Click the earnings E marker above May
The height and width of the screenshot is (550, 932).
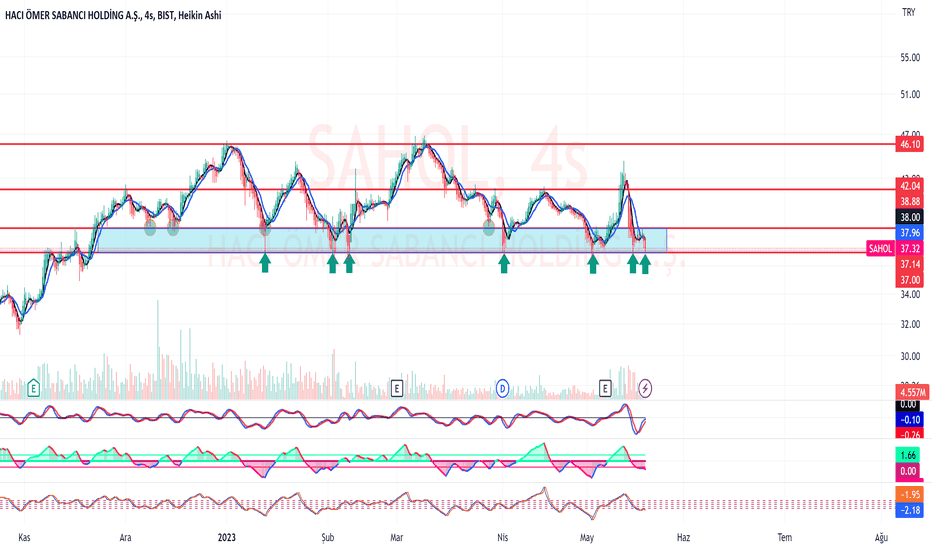pyautogui.click(x=604, y=389)
